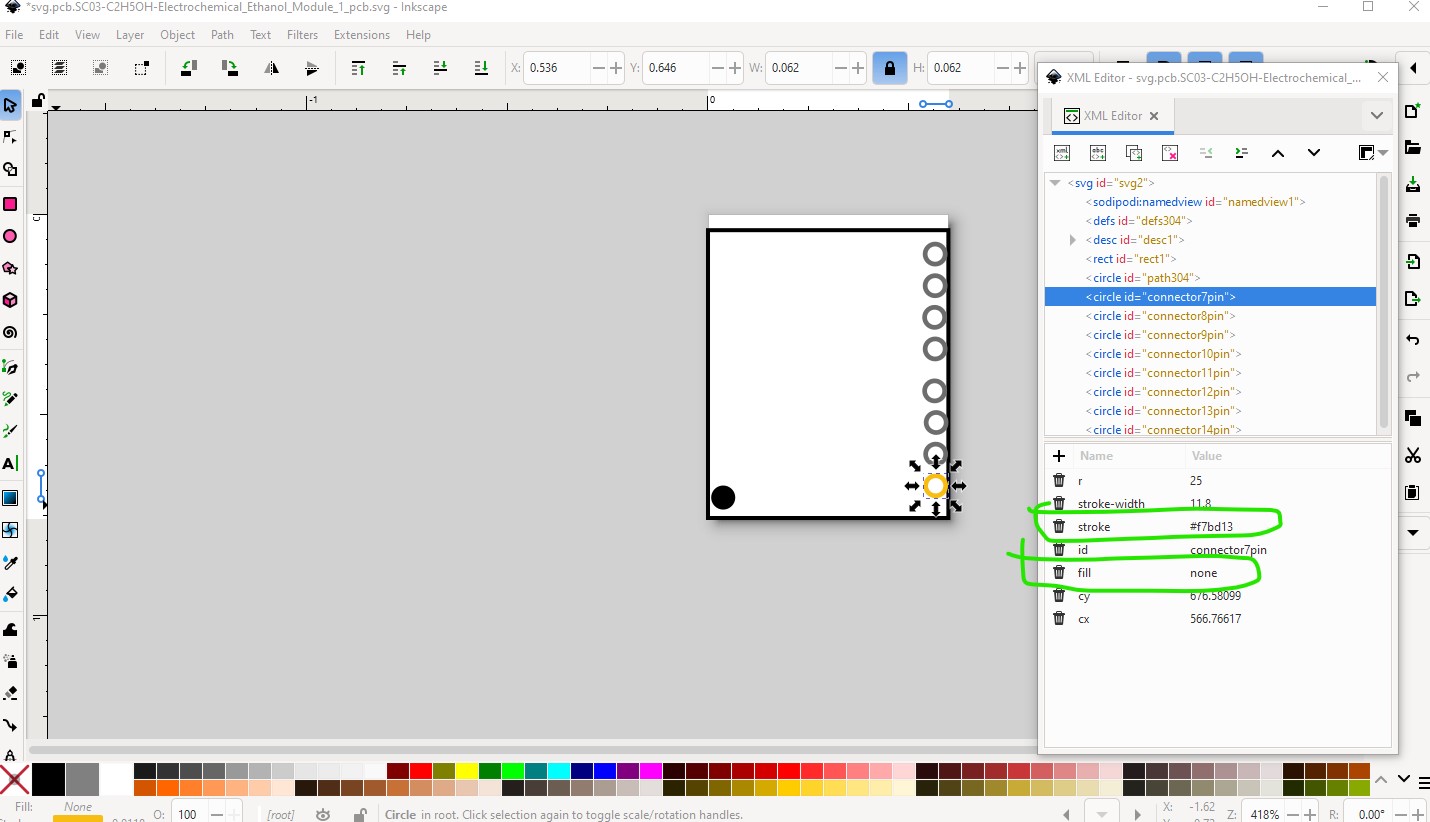The height and width of the screenshot is (822, 1430).
Task: Click the pure red palette swatch
Action: [x=420, y=771]
